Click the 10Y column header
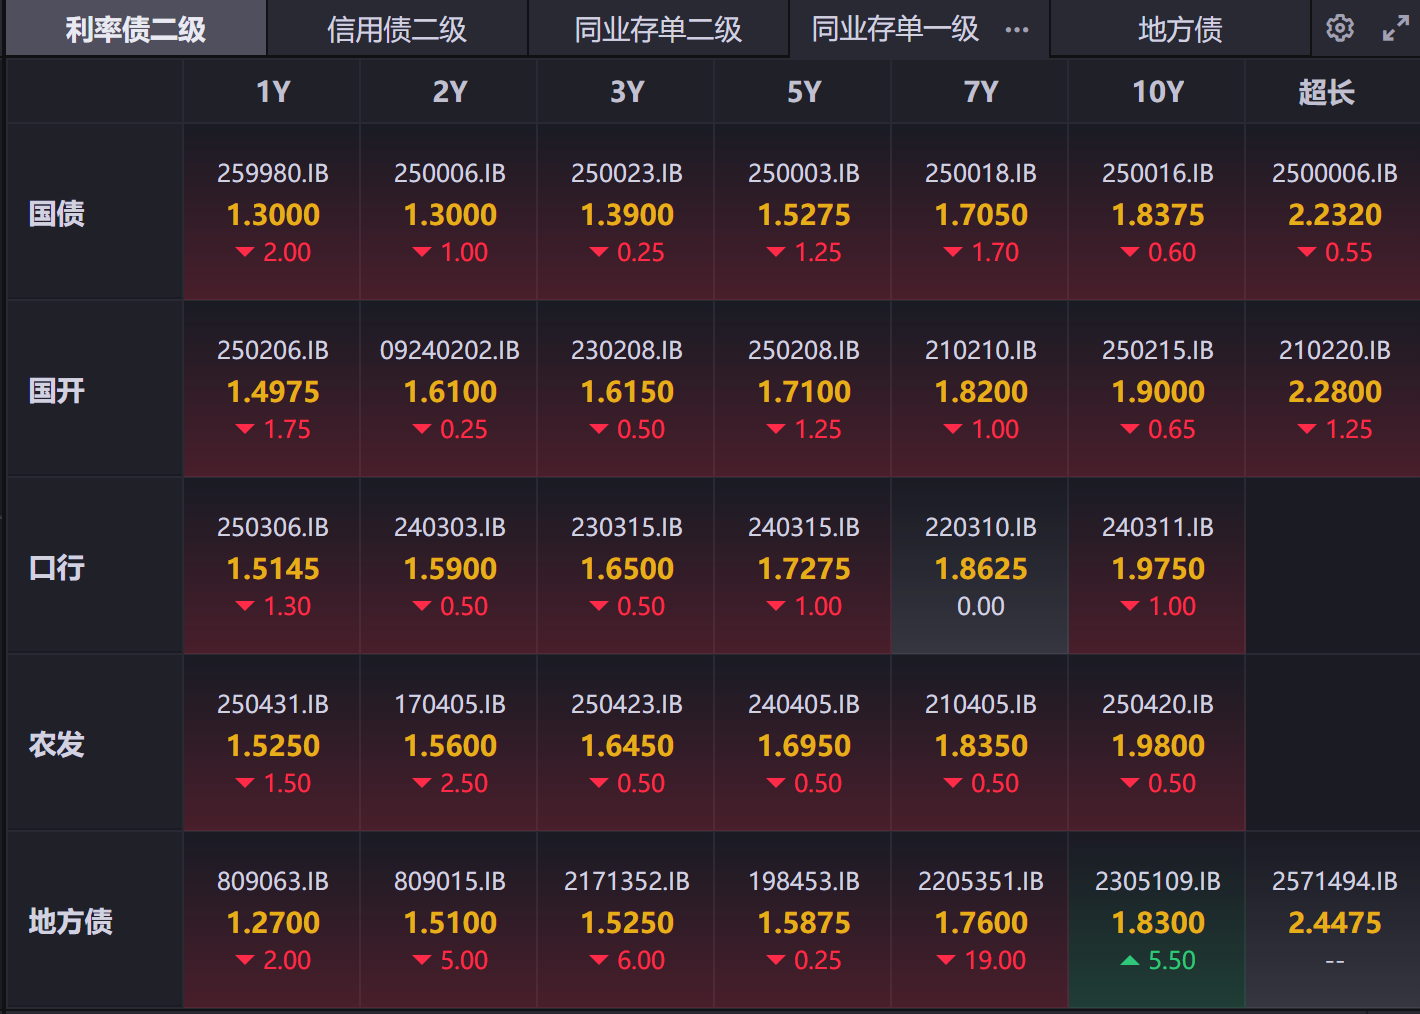1420x1014 pixels. (x=1157, y=92)
